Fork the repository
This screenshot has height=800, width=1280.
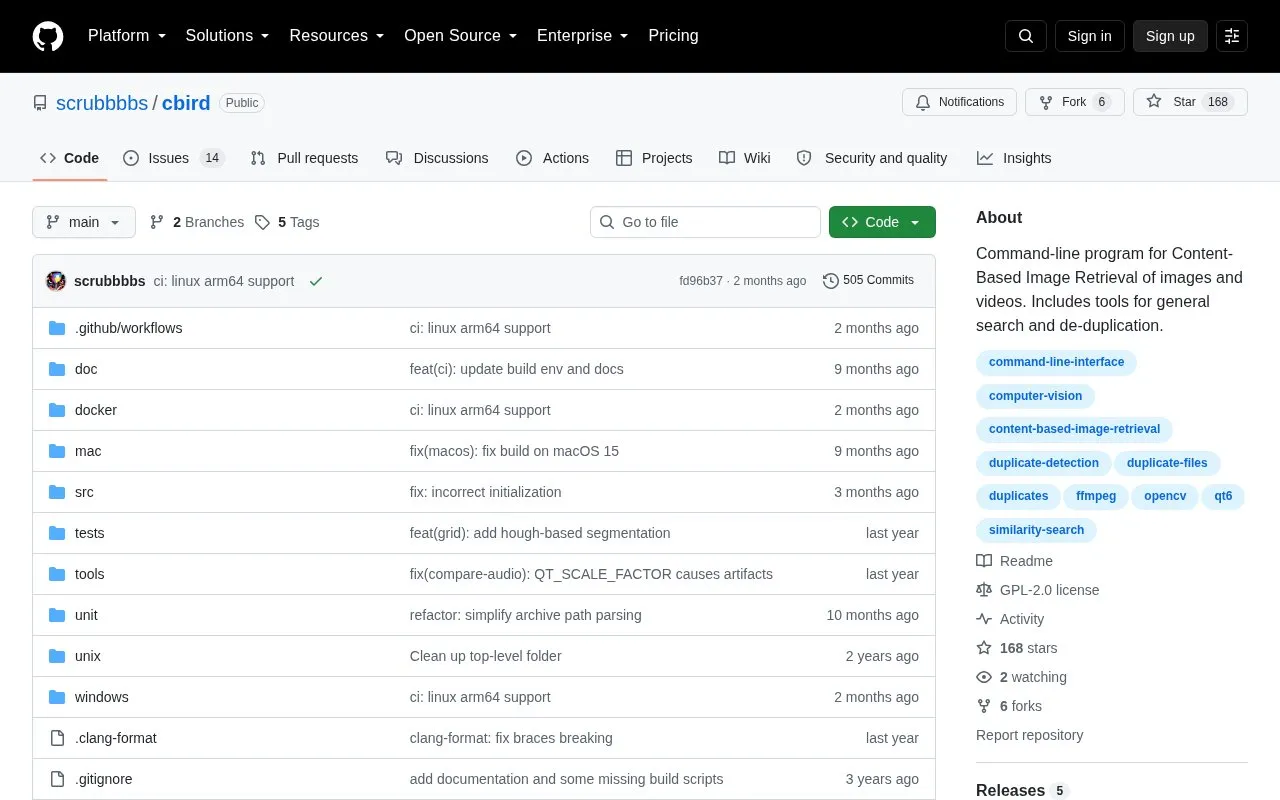[1075, 102]
